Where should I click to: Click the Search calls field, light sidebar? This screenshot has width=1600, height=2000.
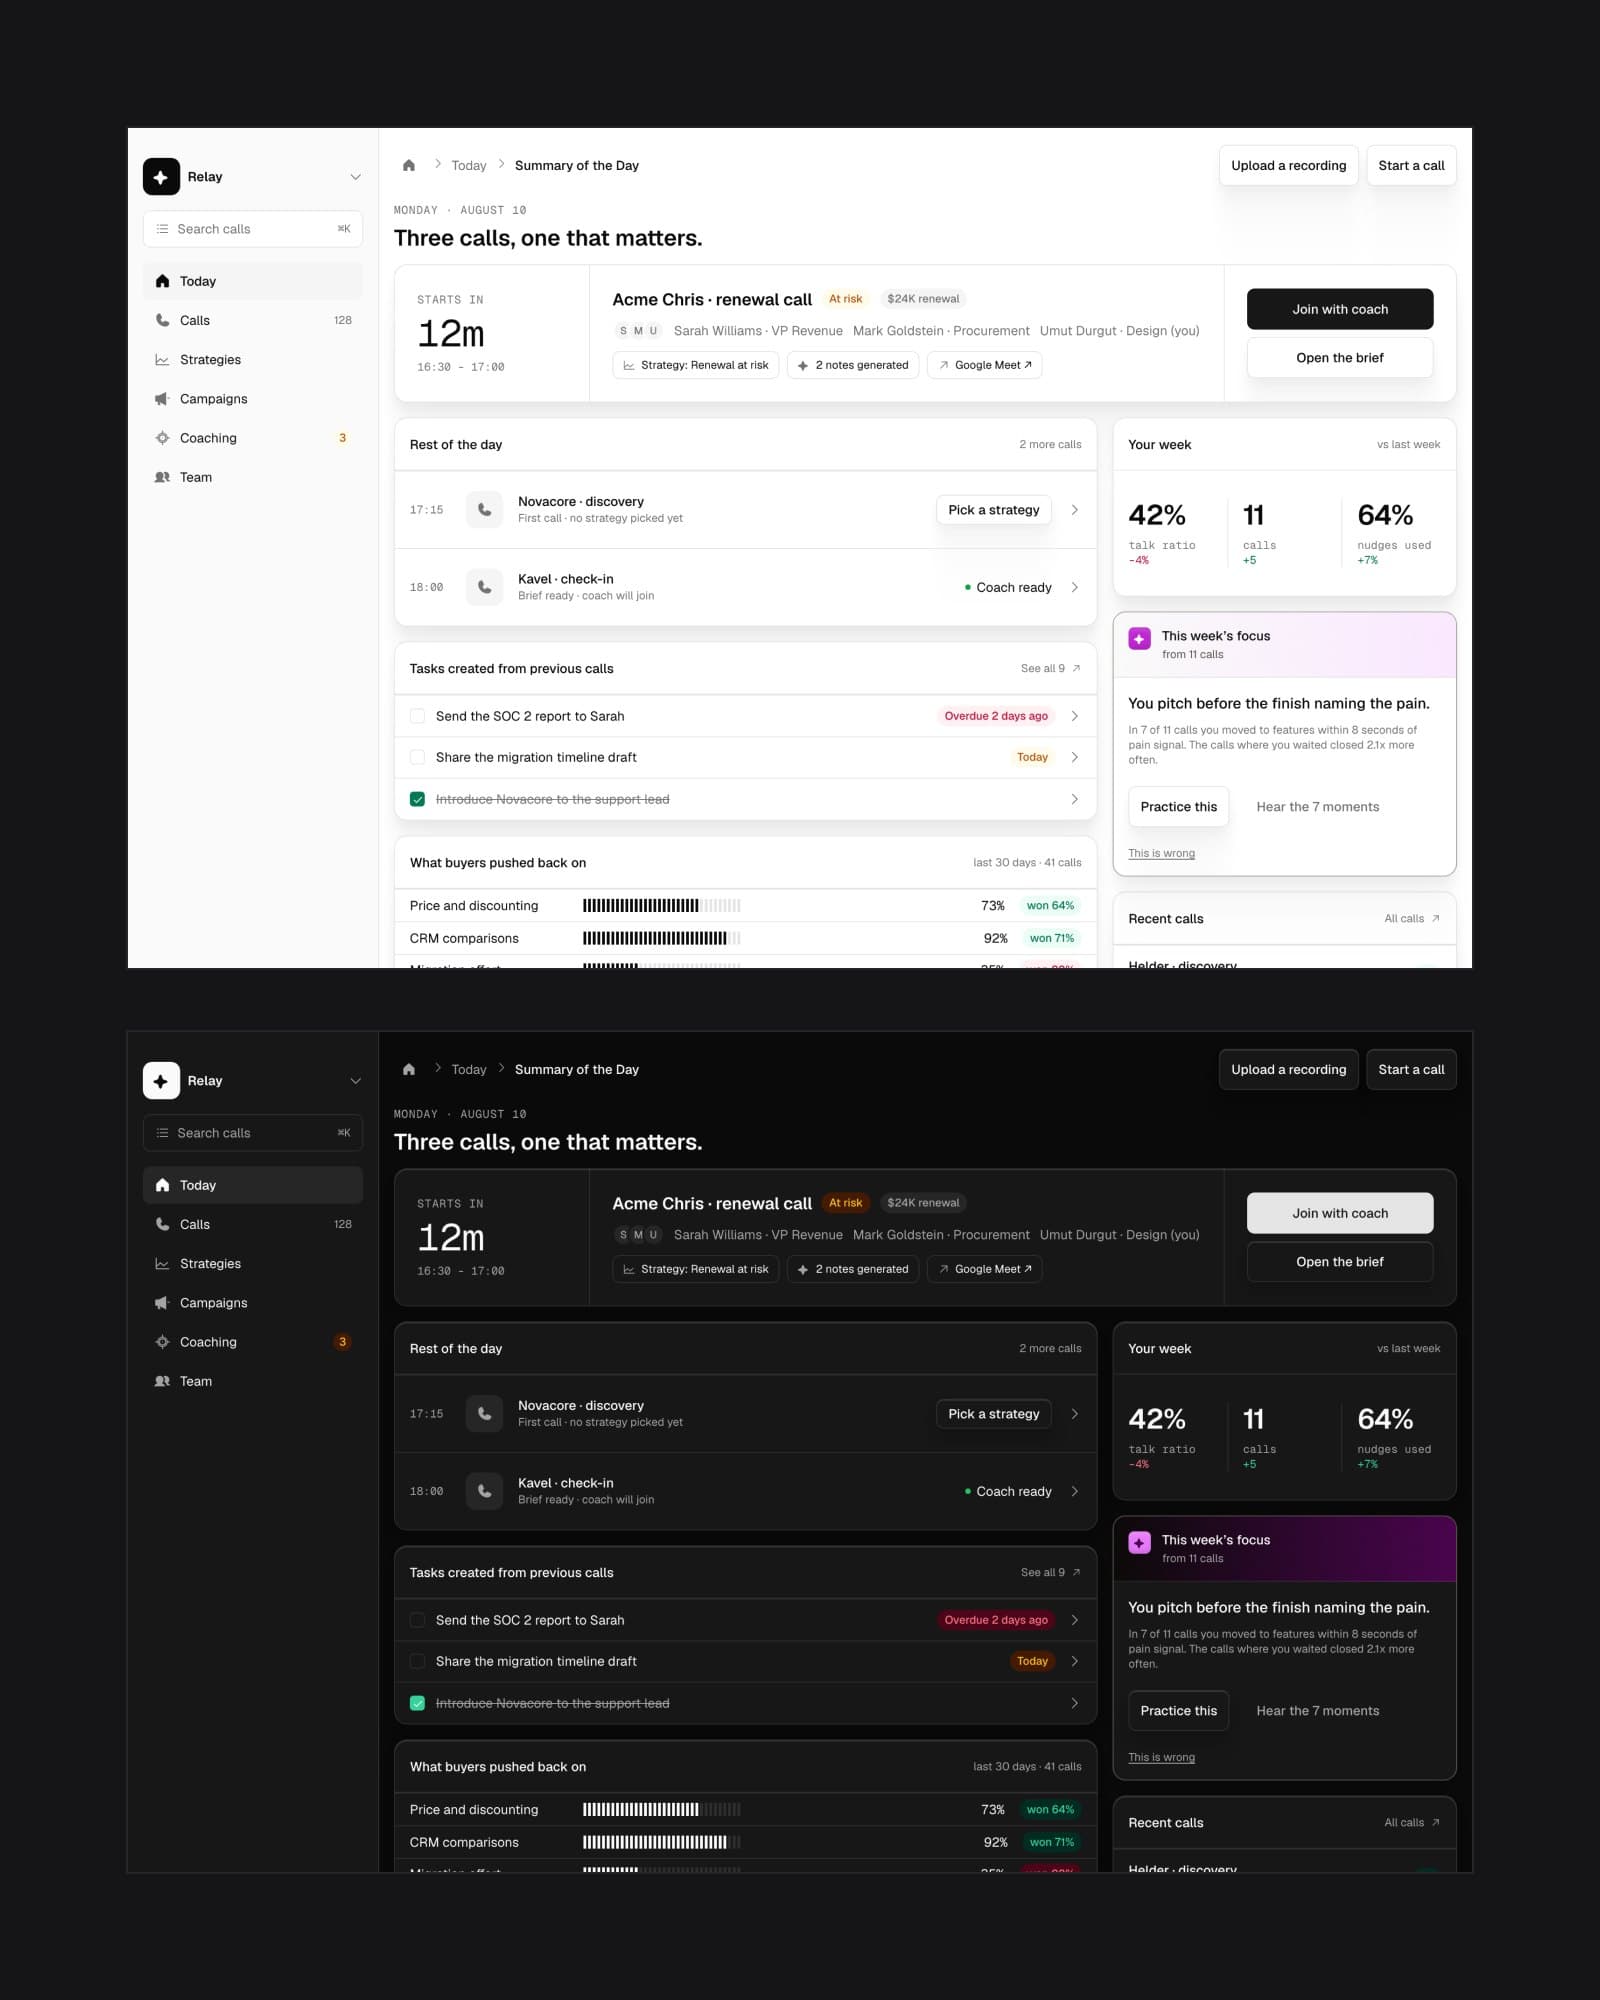tap(252, 229)
